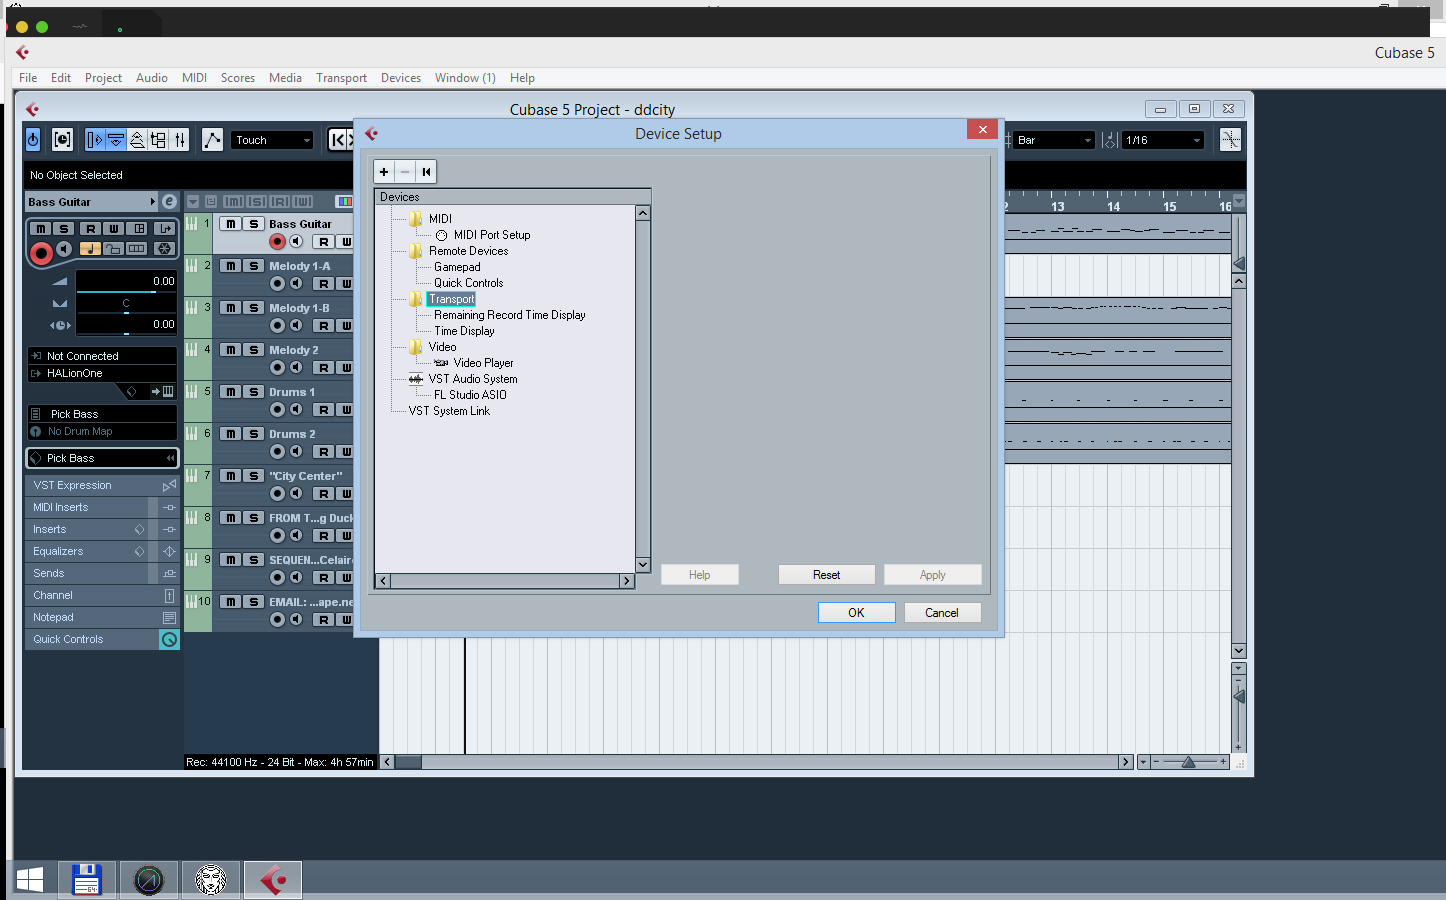Viewport: 1446px width, 900px height.
Task: Click the Windows Start button
Action: [x=29, y=880]
